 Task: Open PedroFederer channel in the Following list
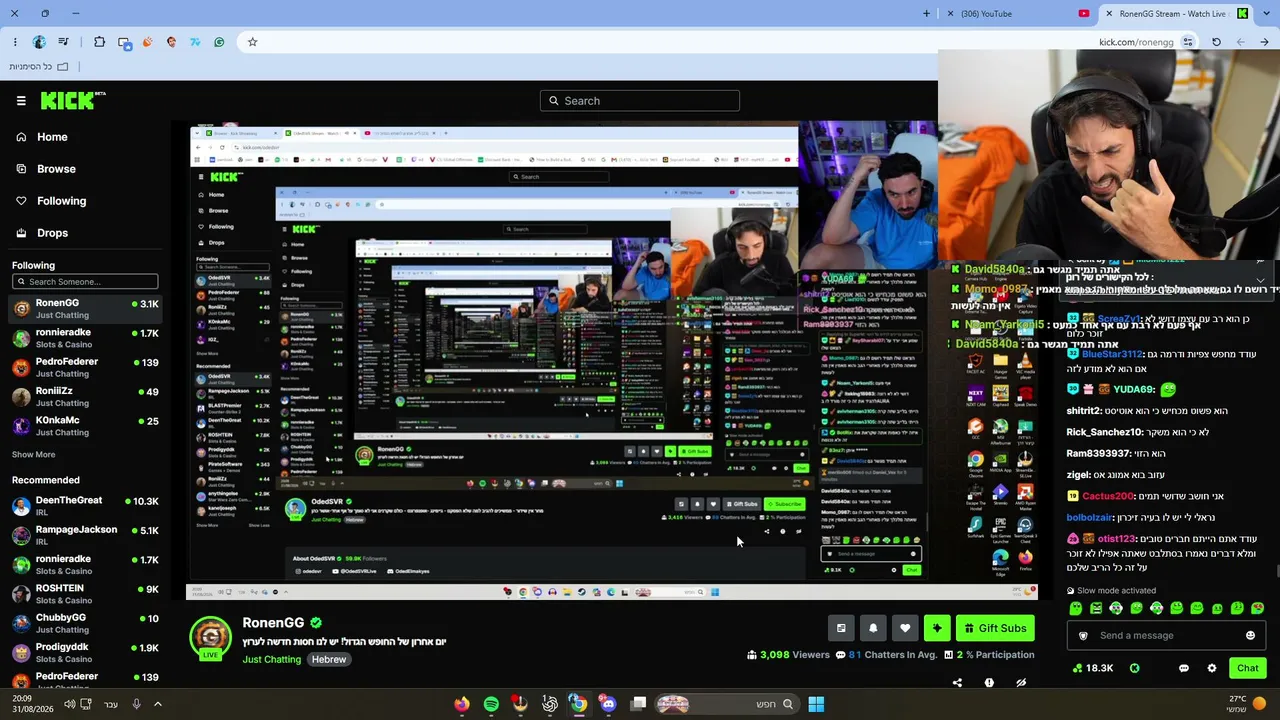(85, 367)
